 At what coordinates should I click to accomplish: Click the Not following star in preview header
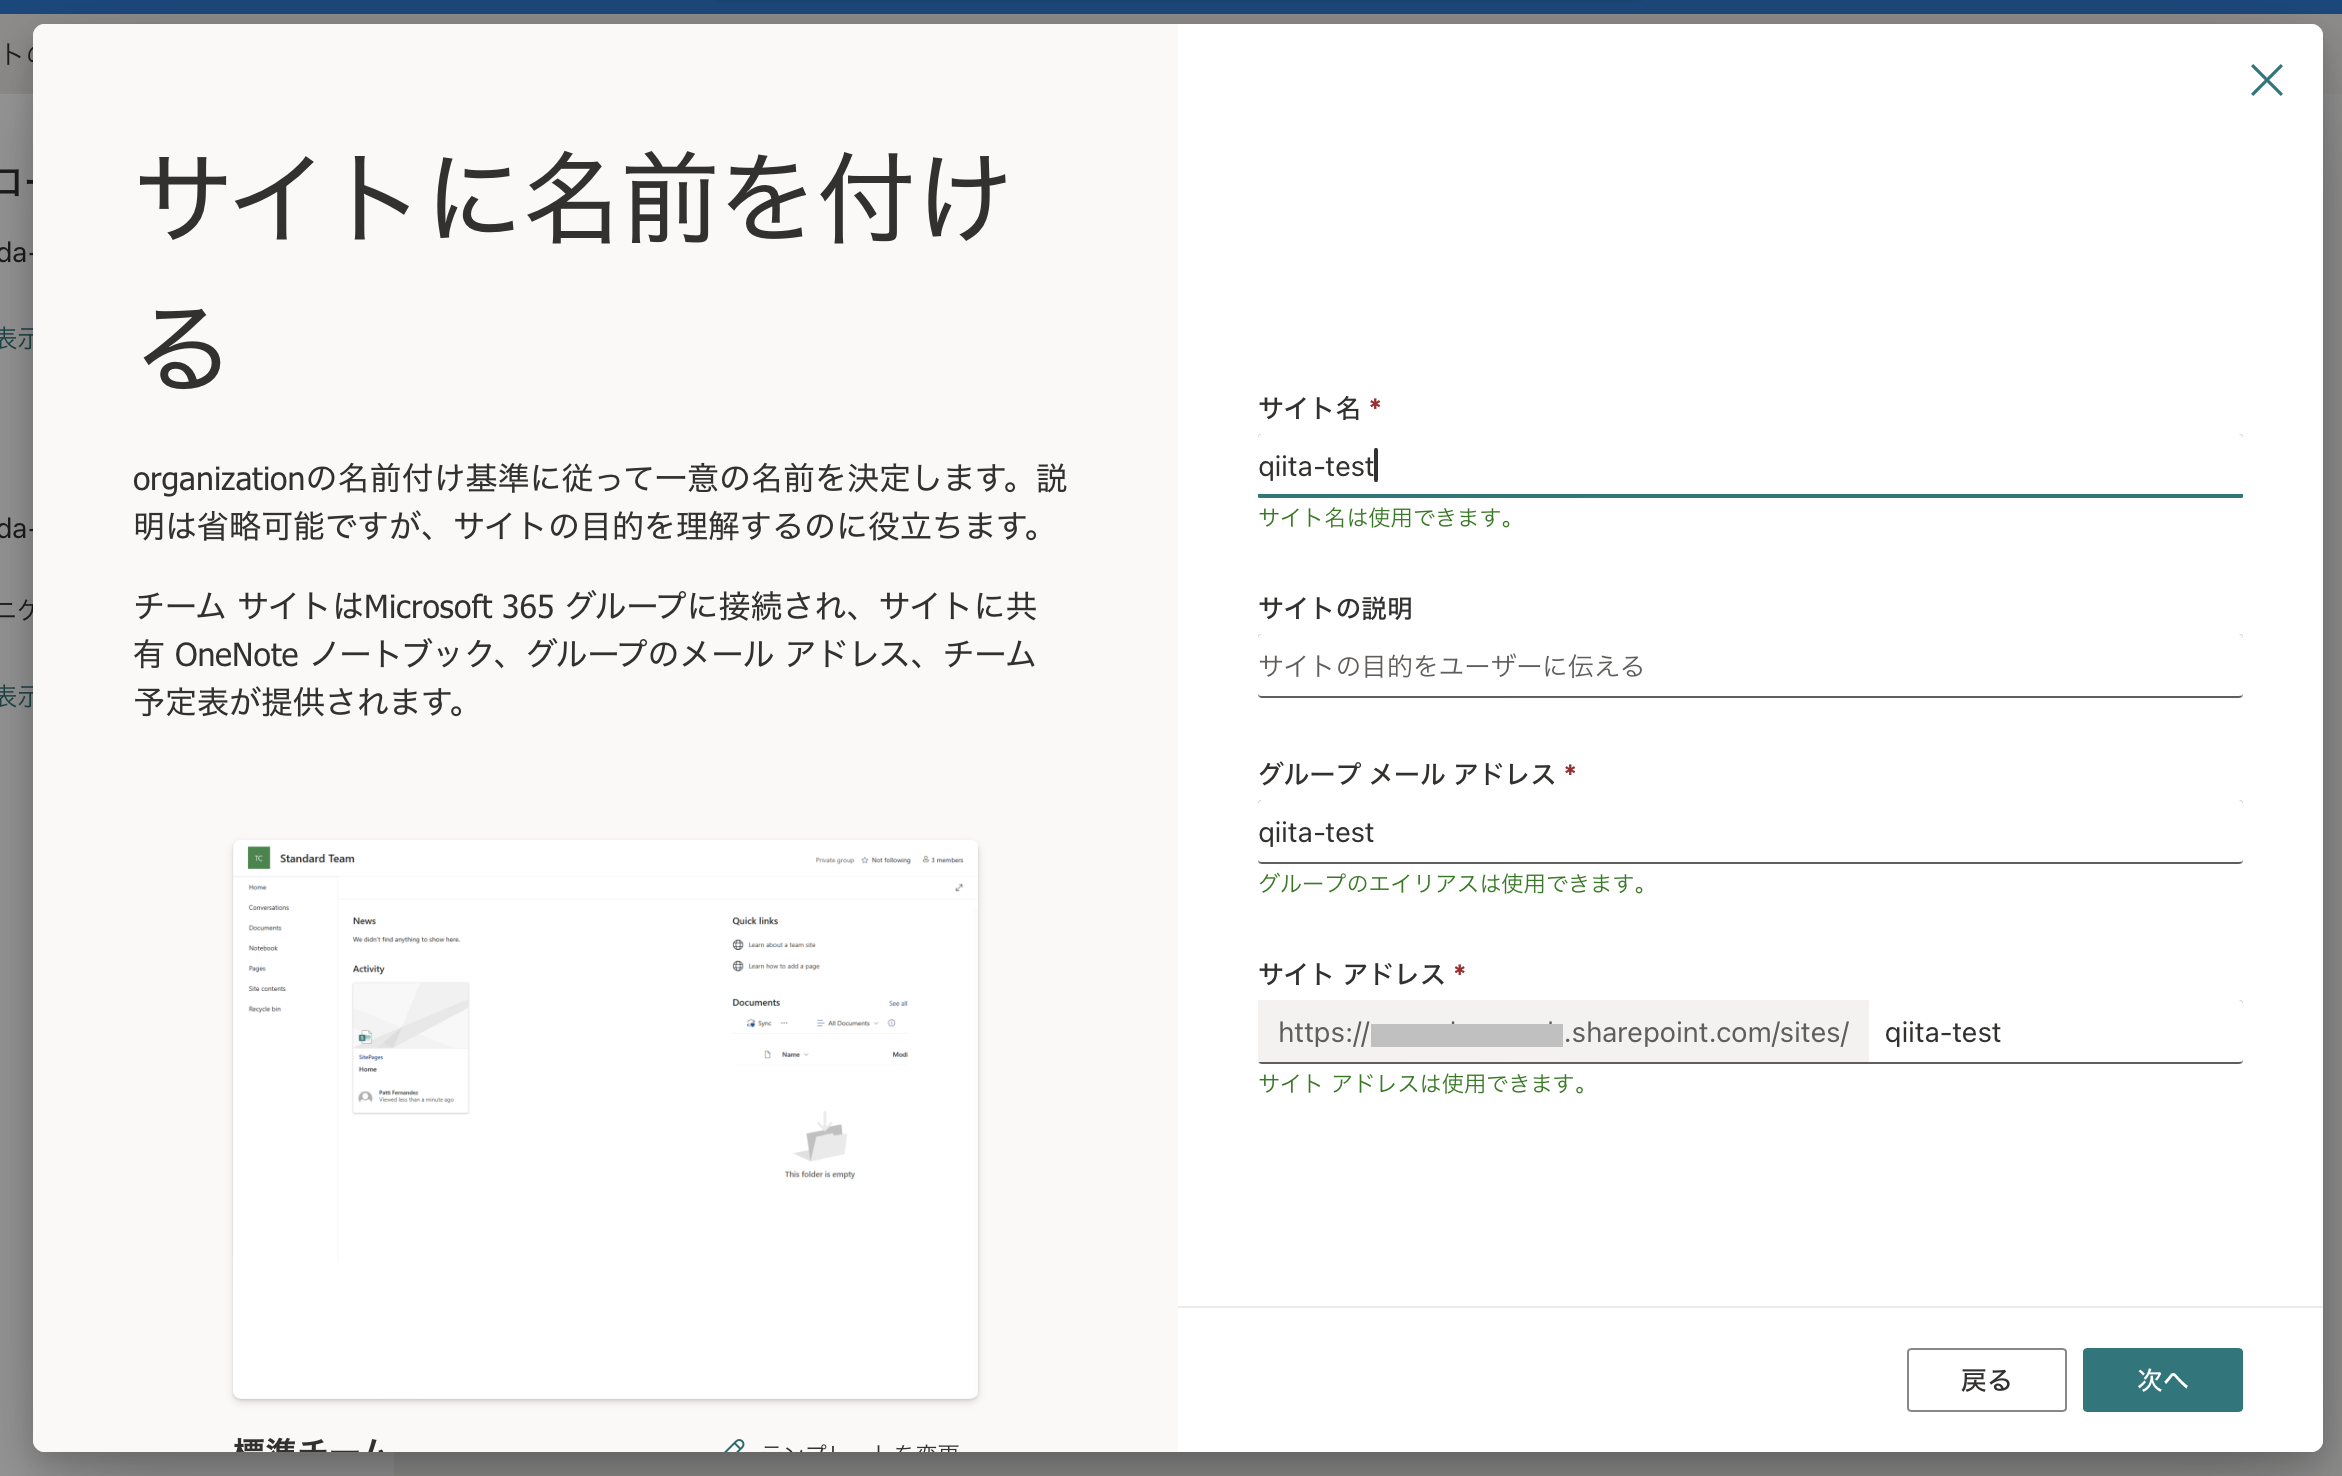coord(865,860)
